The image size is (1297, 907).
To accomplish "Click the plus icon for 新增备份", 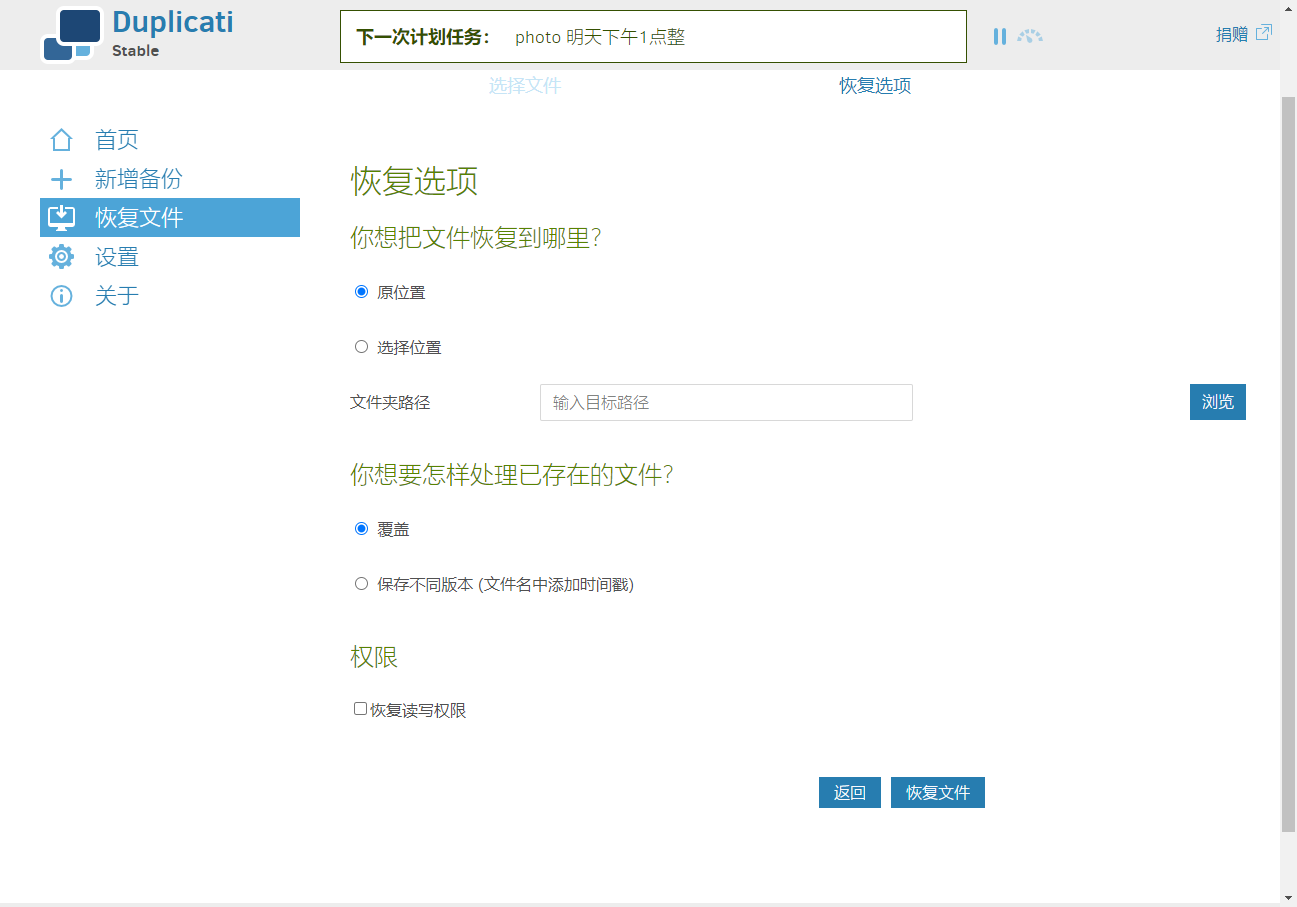I will (61, 180).
